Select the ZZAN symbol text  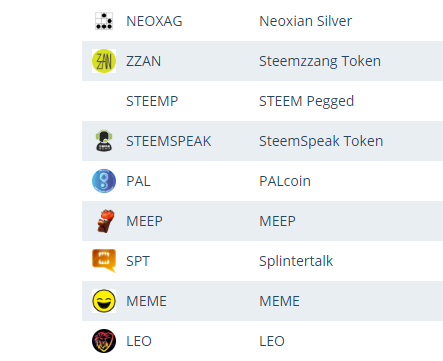(143, 61)
